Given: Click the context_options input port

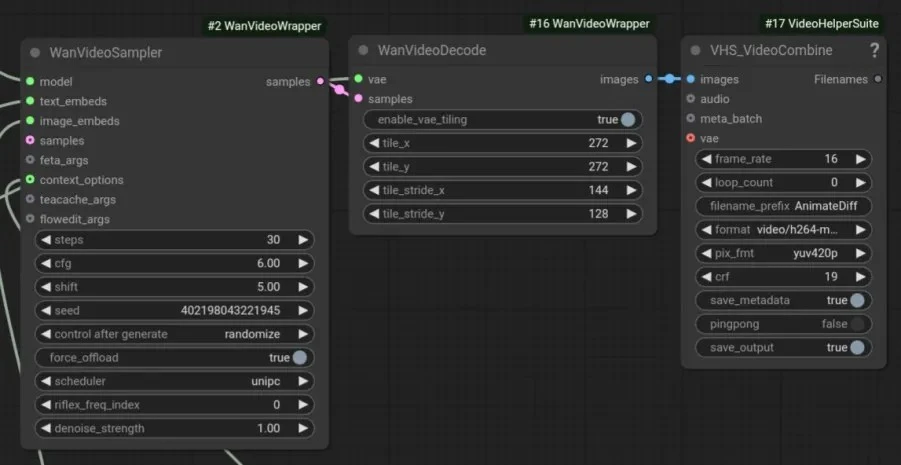Looking at the screenshot, I should click(30, 180).
